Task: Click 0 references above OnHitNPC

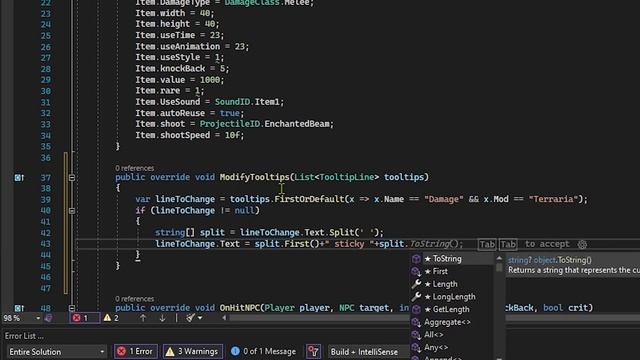Action: coord(135,299)
